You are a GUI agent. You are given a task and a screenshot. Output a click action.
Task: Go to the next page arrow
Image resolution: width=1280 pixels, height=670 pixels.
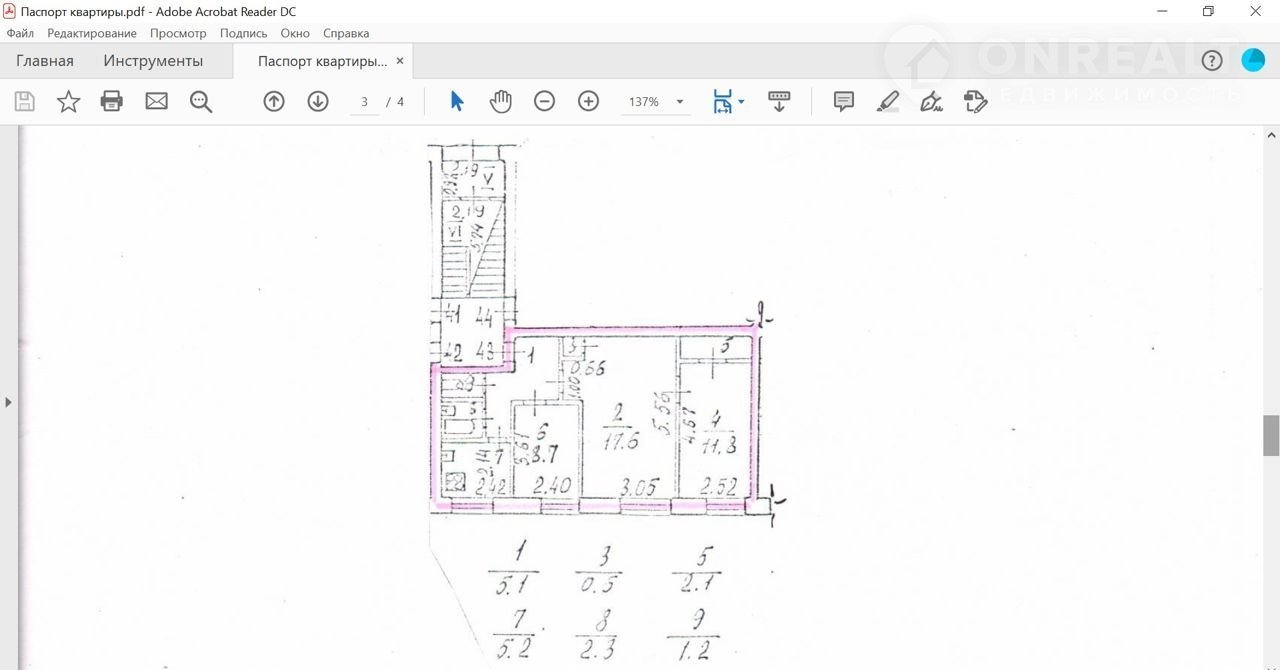click(x=318, y=101)
